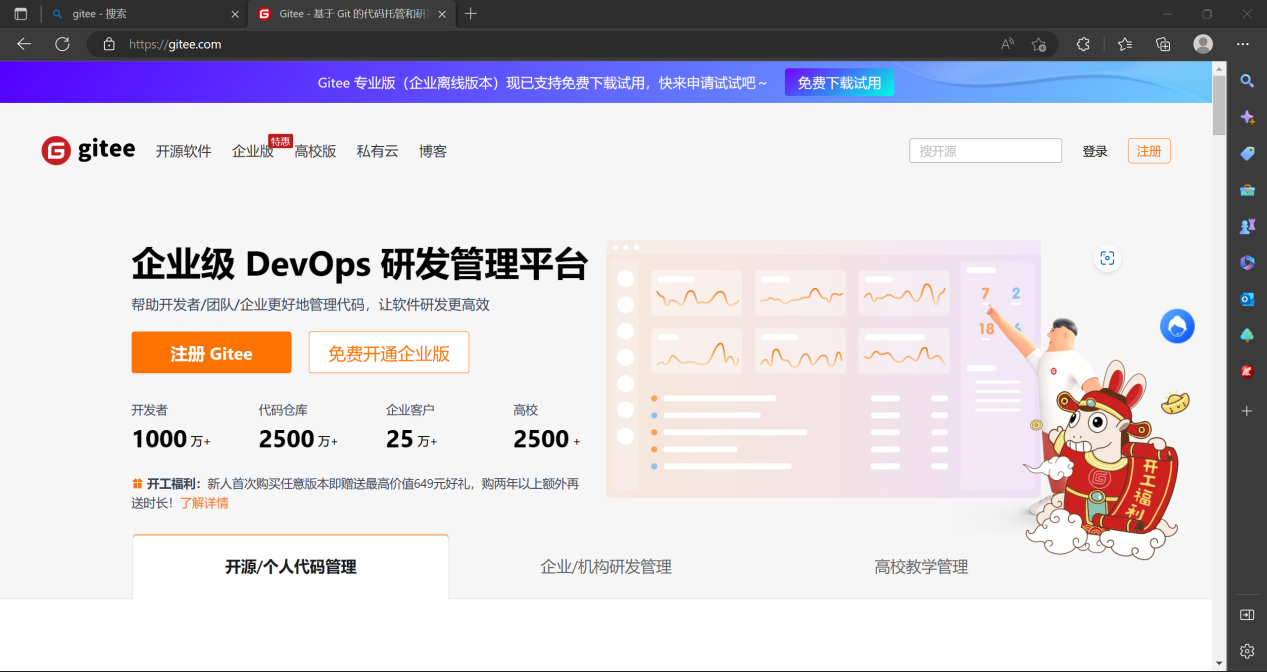Switch to the 企业/机构研发管理 tab
The height and width of the screenshot is (672, 1267).
[x=604, y=566]
